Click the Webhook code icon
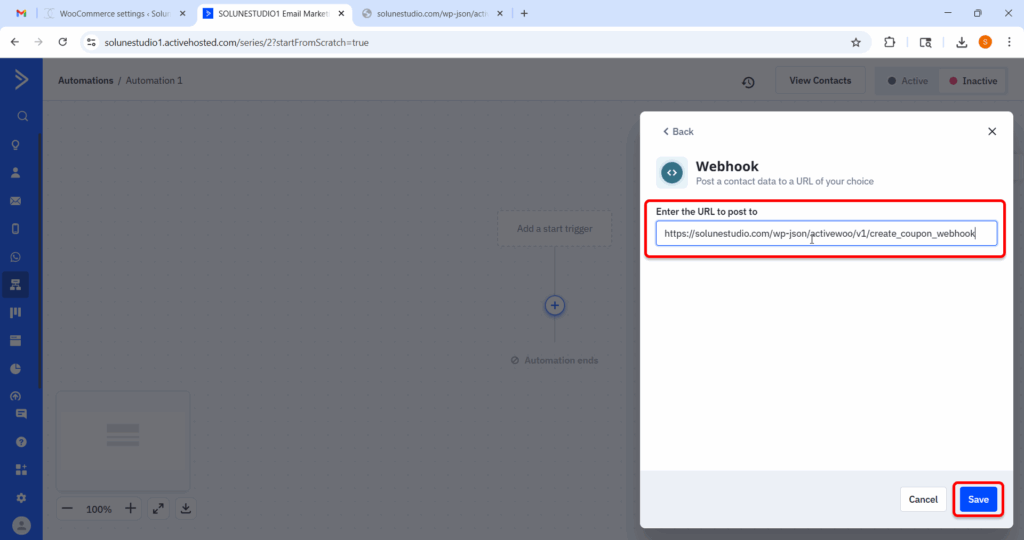Screen dimensions: 1024x540 click(672, 173)
